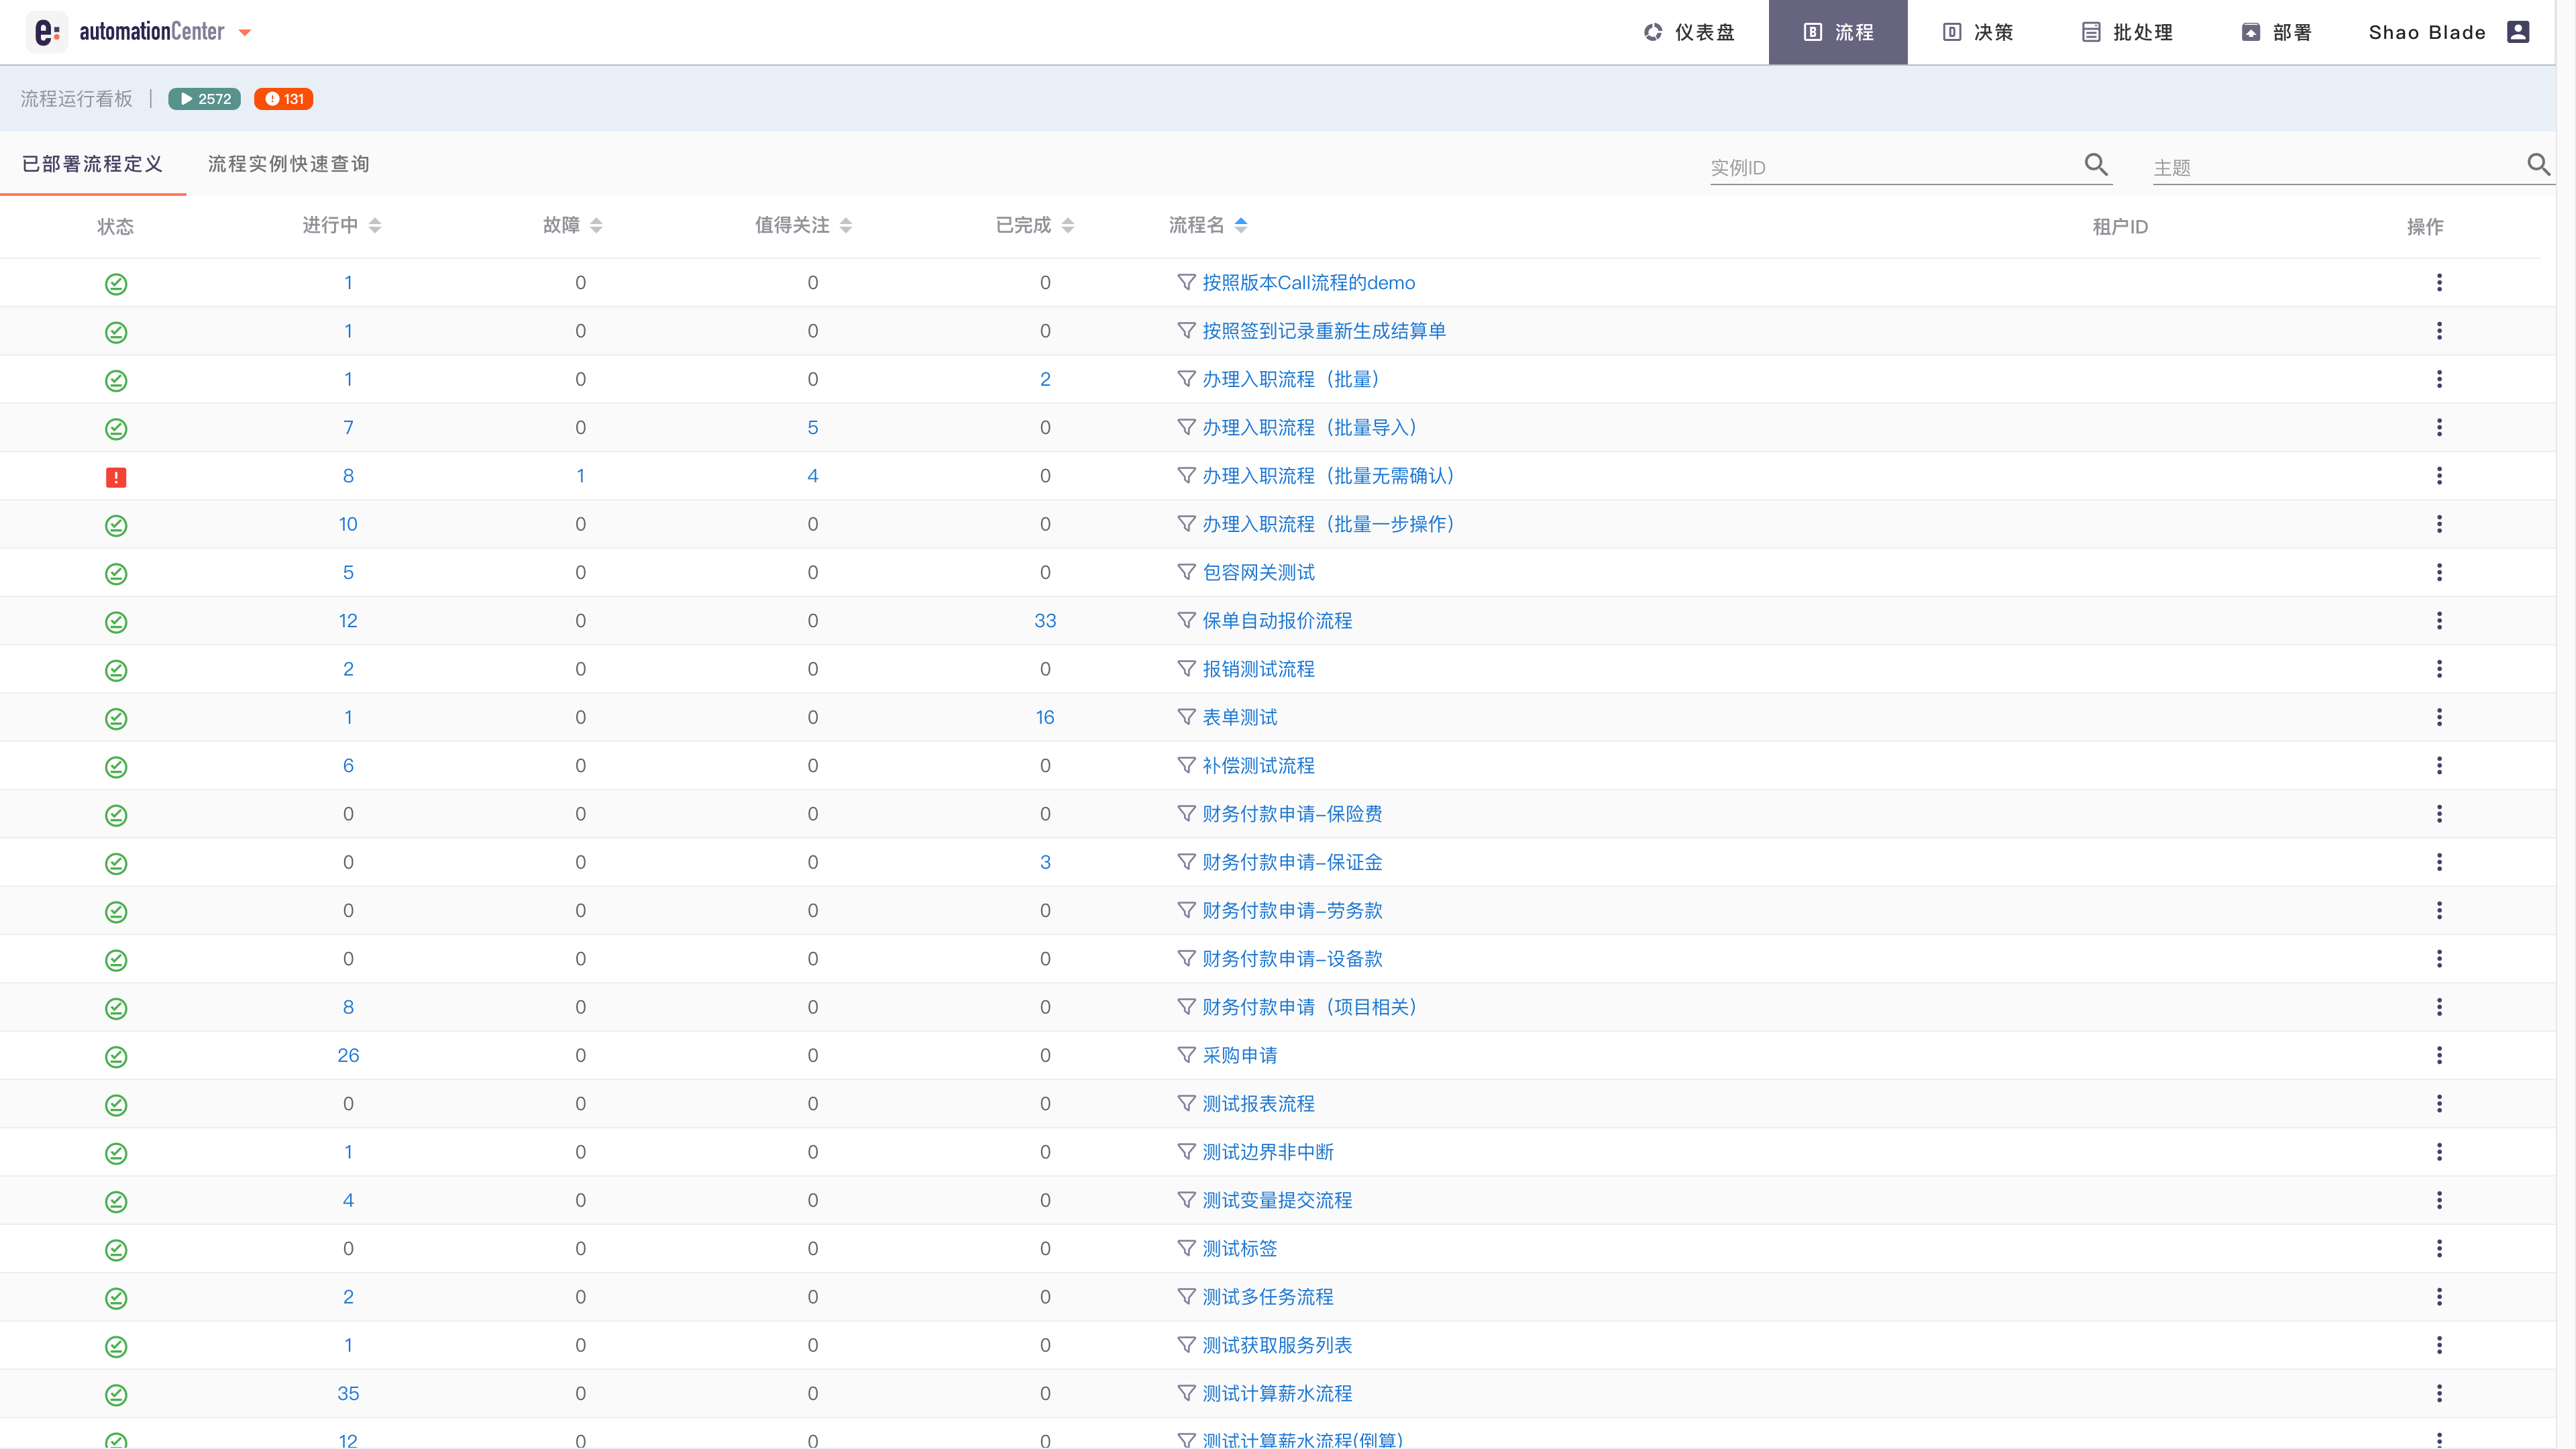The width and height of the screenshot is (2576, 1449).
Task: Open 保单自动报价流程 link
Action: (x=1277, y=621)
